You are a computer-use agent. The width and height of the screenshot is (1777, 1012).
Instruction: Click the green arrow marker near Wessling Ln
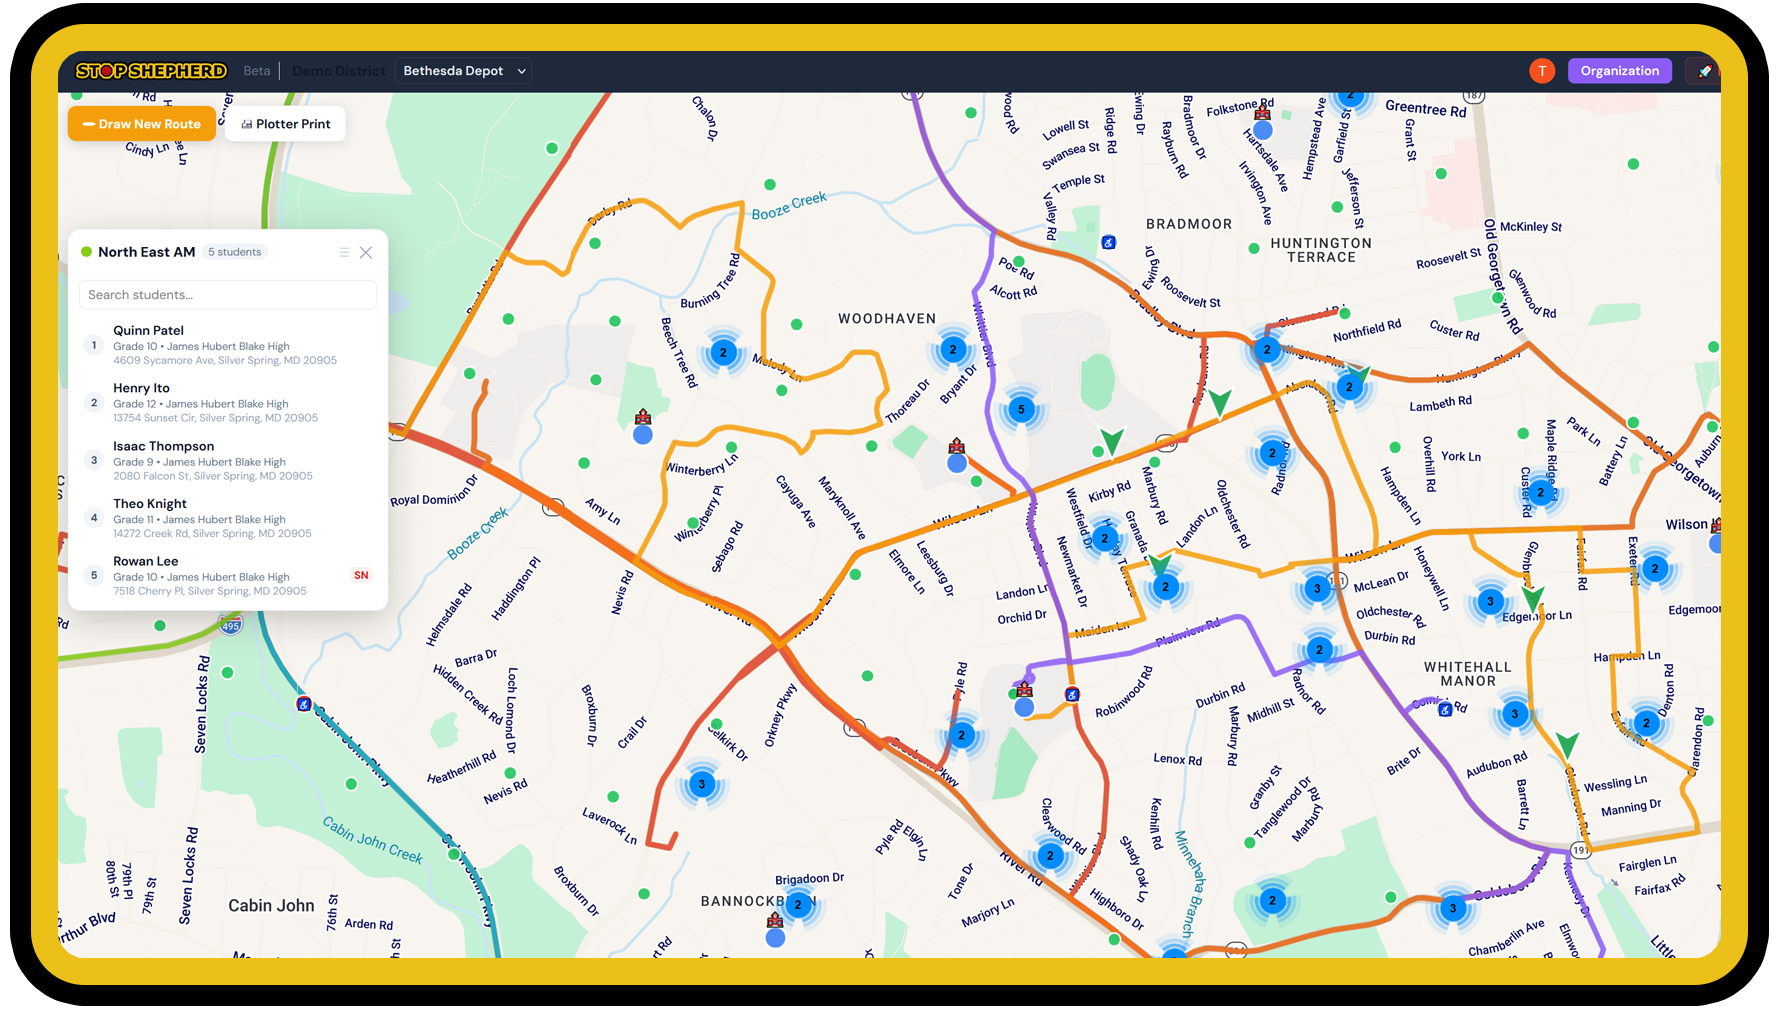tap(1567, 745)
